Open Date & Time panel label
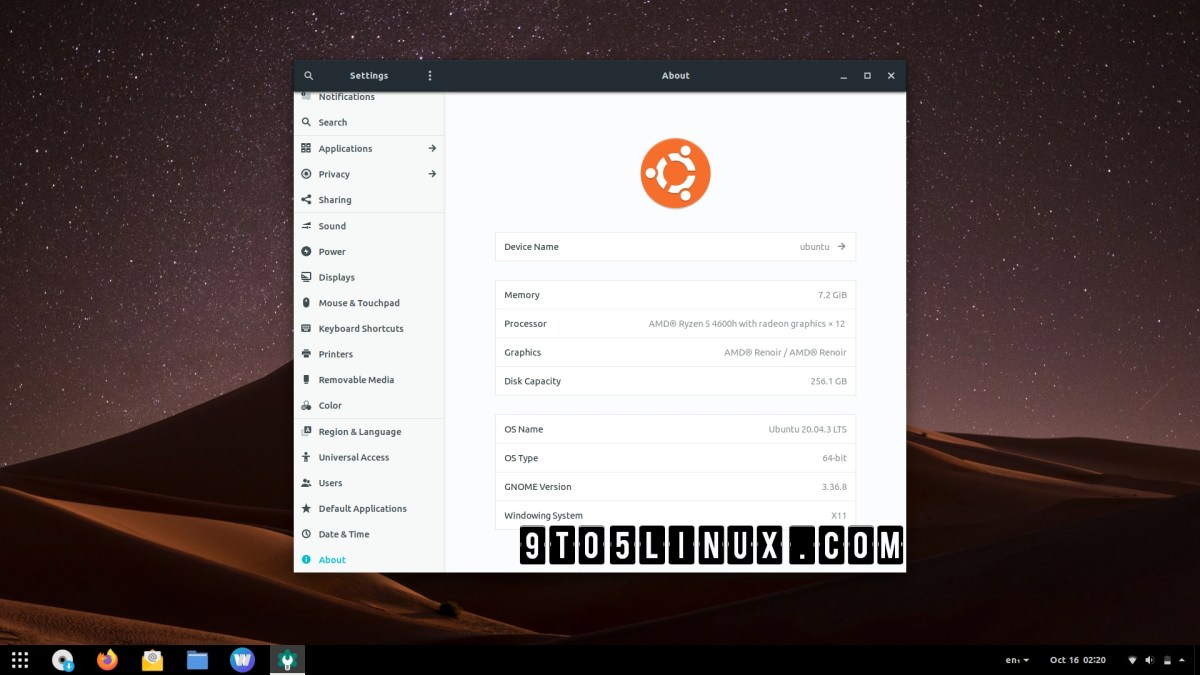Screen dimensions: 1200x675 344,534
